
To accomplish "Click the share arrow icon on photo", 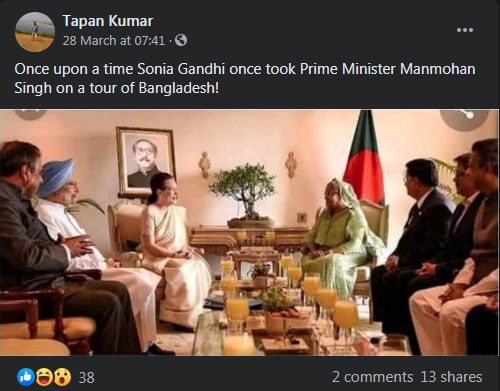I will [464, 116].
